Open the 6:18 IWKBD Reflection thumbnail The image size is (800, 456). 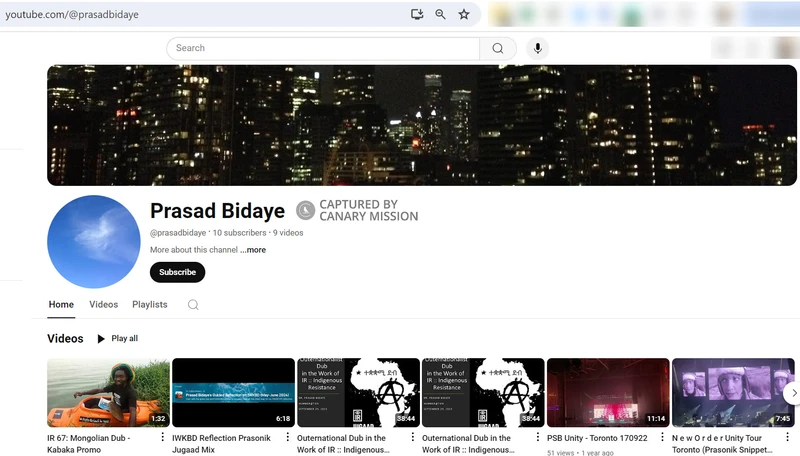tap(233, 393)
